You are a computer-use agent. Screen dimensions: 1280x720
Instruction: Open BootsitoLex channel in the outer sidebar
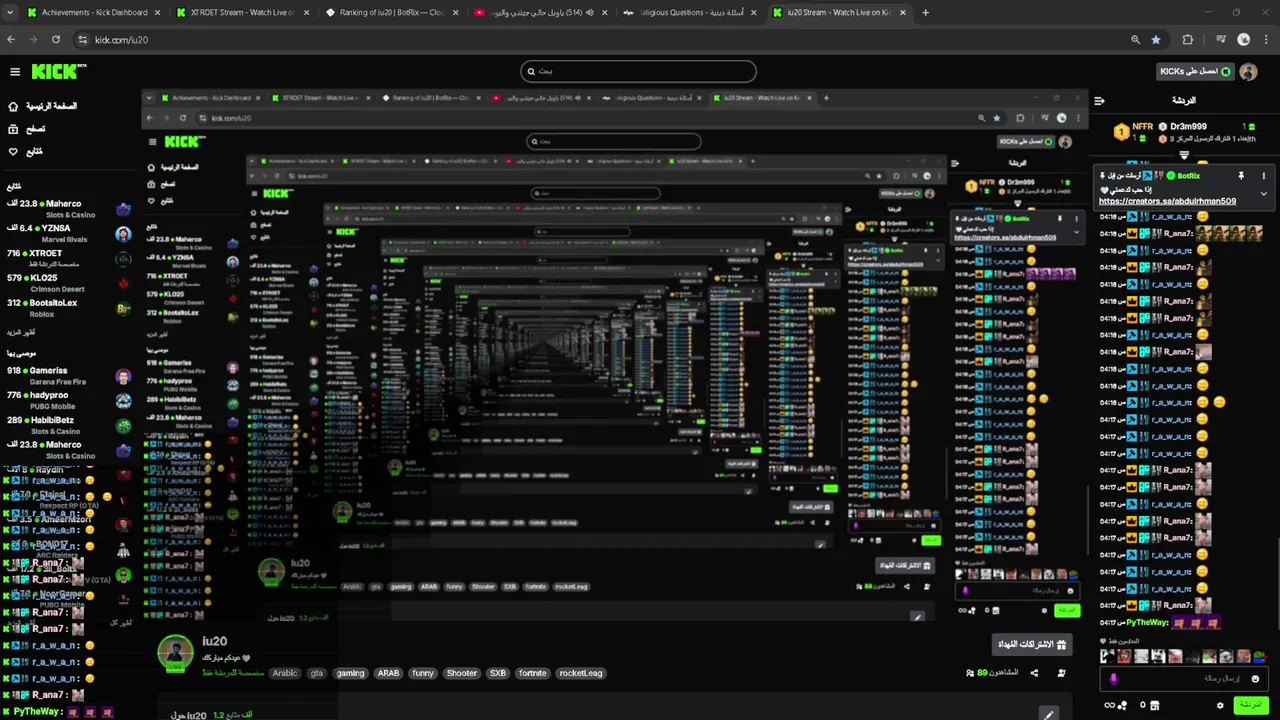[67, 308]
